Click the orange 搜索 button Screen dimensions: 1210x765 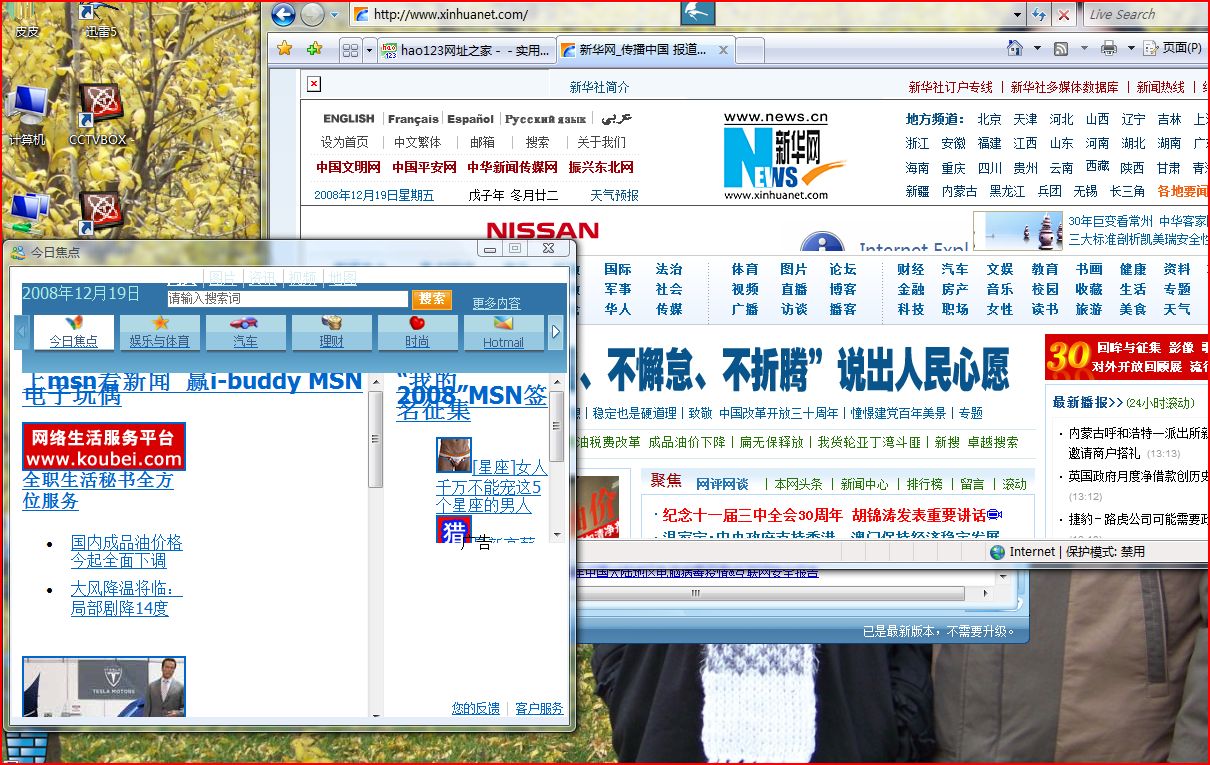[x=432, y=299]
